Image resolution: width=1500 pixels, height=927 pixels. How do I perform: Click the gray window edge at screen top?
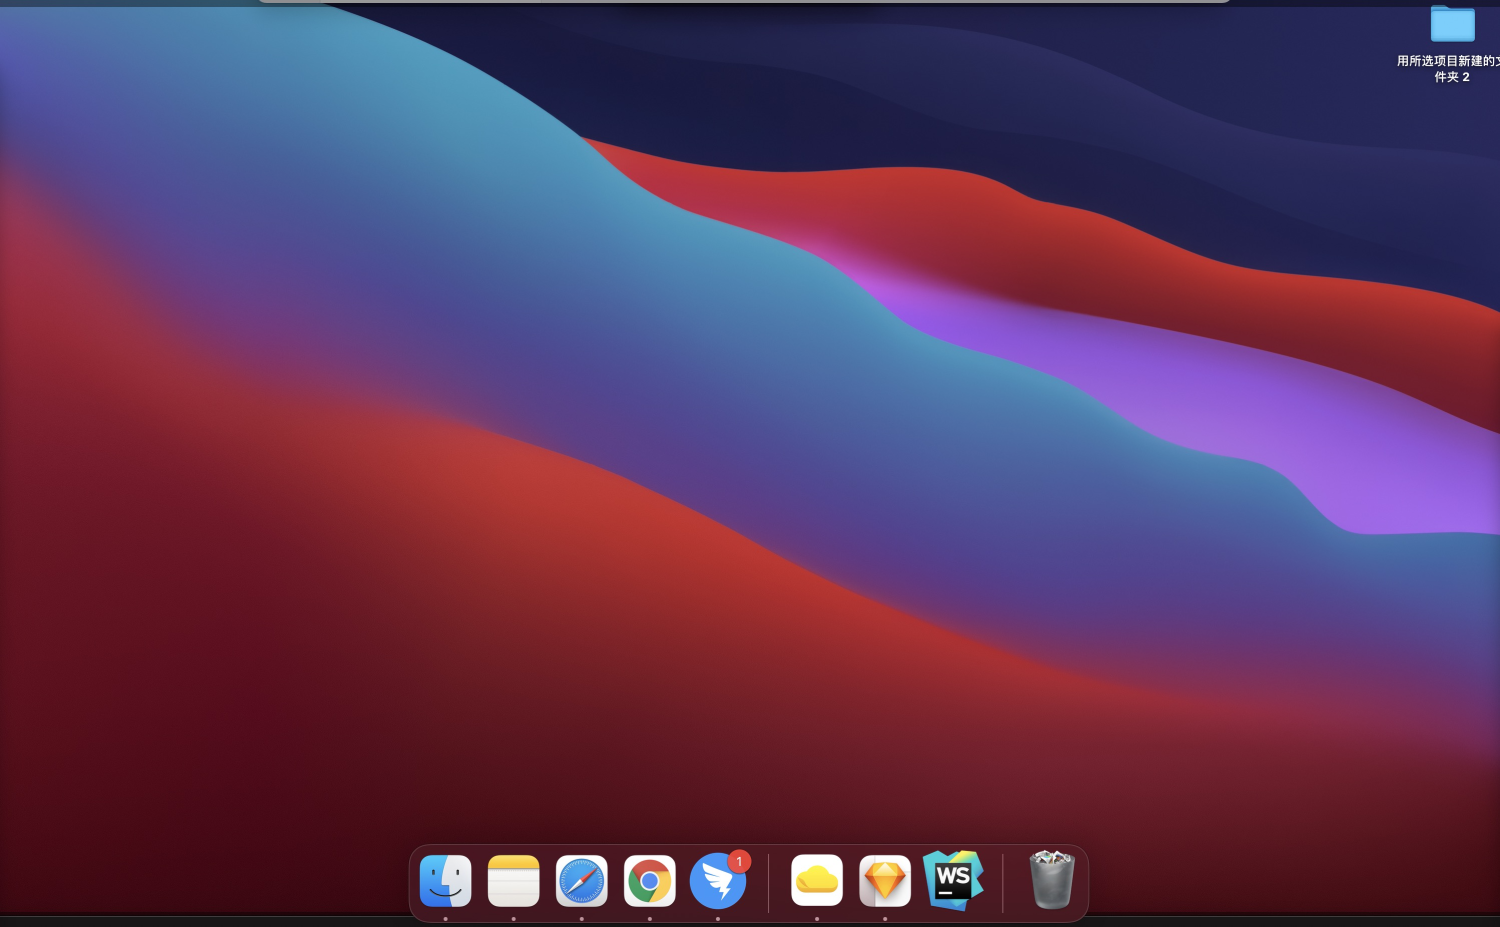point(745,1)
